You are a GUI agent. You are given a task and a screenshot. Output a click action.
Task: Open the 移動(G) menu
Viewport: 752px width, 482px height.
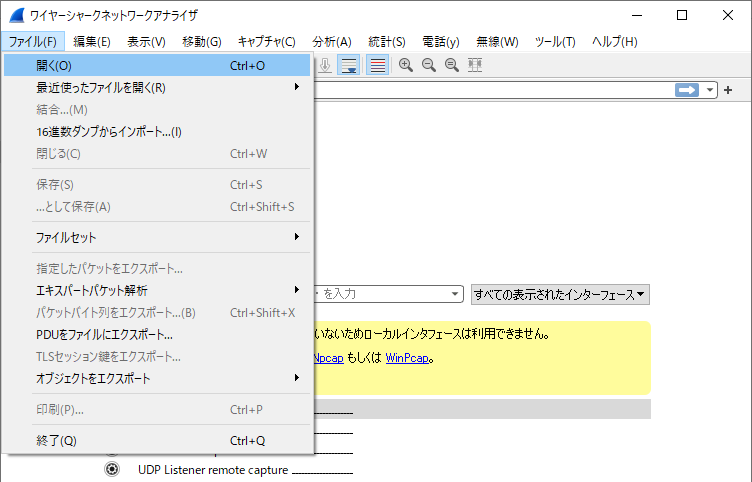(x=201, y=42)
